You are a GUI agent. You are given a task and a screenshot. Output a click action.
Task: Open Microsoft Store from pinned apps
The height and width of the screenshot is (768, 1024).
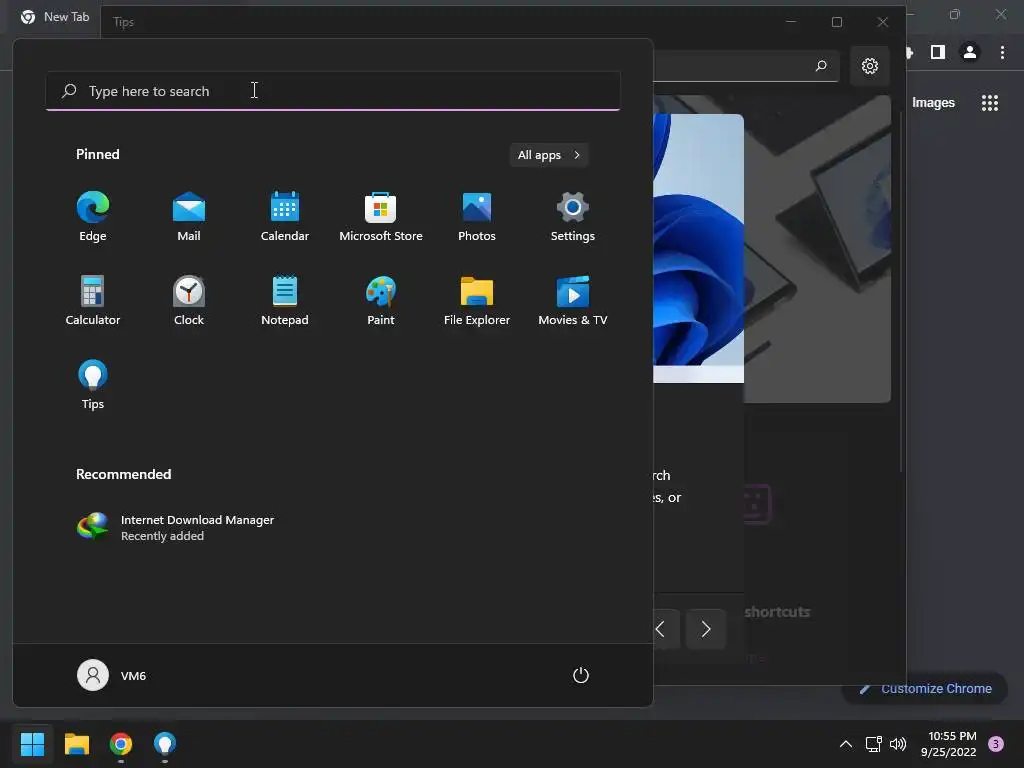pos(381,217)
